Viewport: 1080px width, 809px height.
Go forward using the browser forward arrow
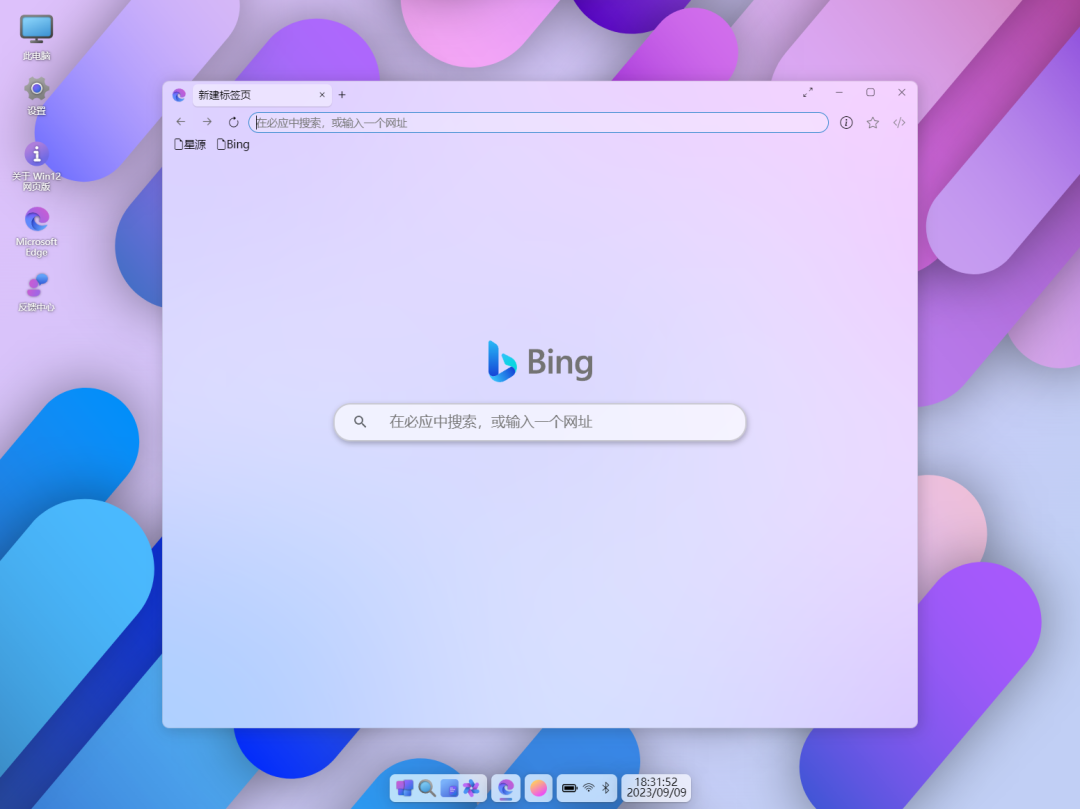point(207,122)
